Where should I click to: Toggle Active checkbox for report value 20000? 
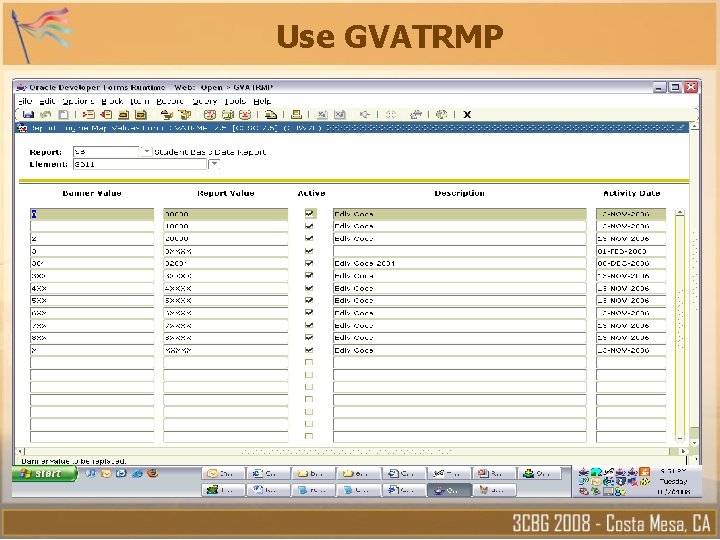click(x=309, y=238)
